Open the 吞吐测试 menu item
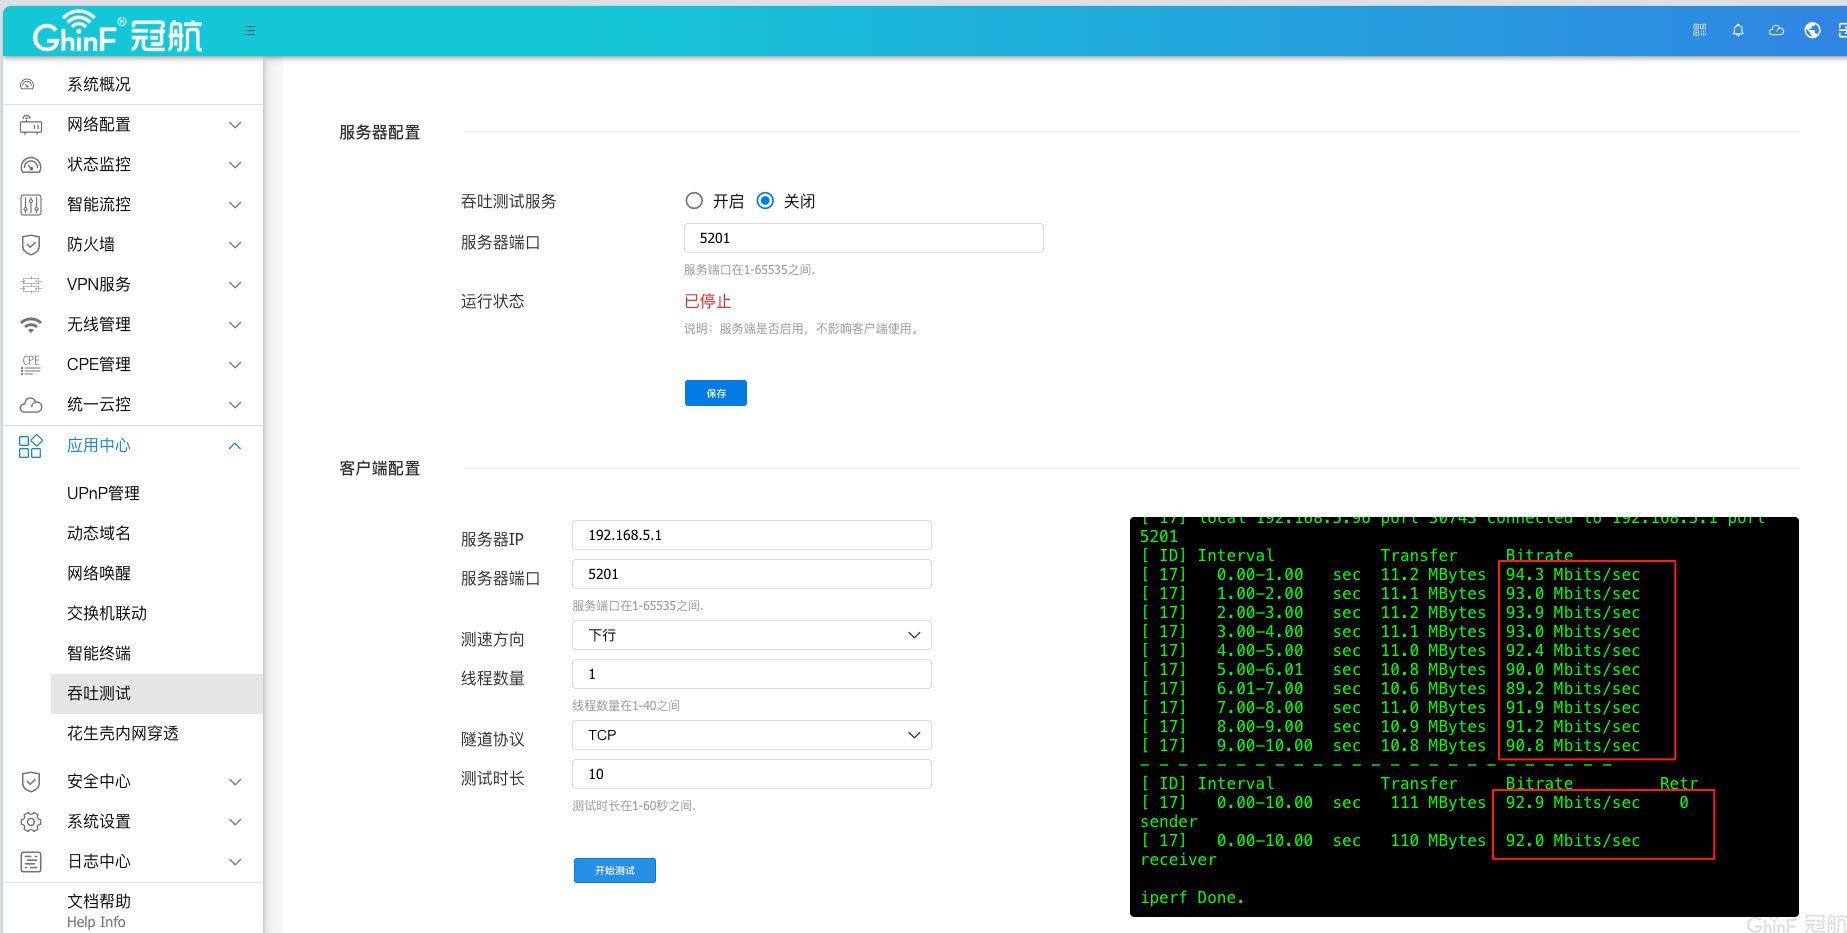Viewport: 1847px width, 933px height. 99,694
